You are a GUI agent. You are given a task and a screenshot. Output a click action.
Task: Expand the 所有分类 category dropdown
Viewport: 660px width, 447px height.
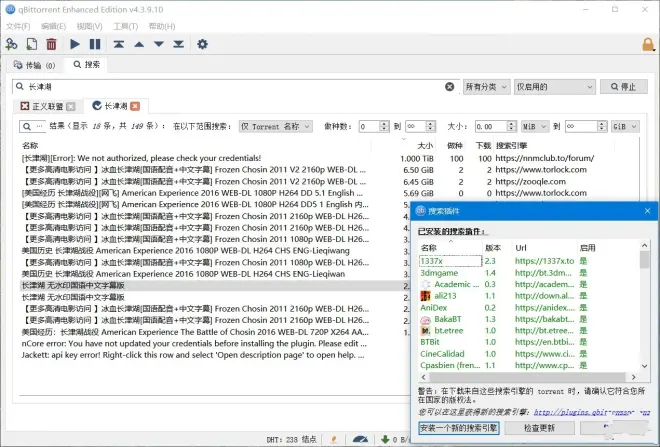click(486, 87)
